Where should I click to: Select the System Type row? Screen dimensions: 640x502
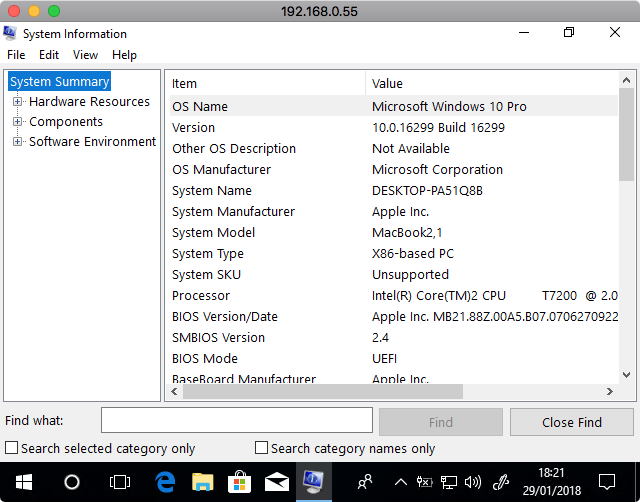click(x=393, y=253)
